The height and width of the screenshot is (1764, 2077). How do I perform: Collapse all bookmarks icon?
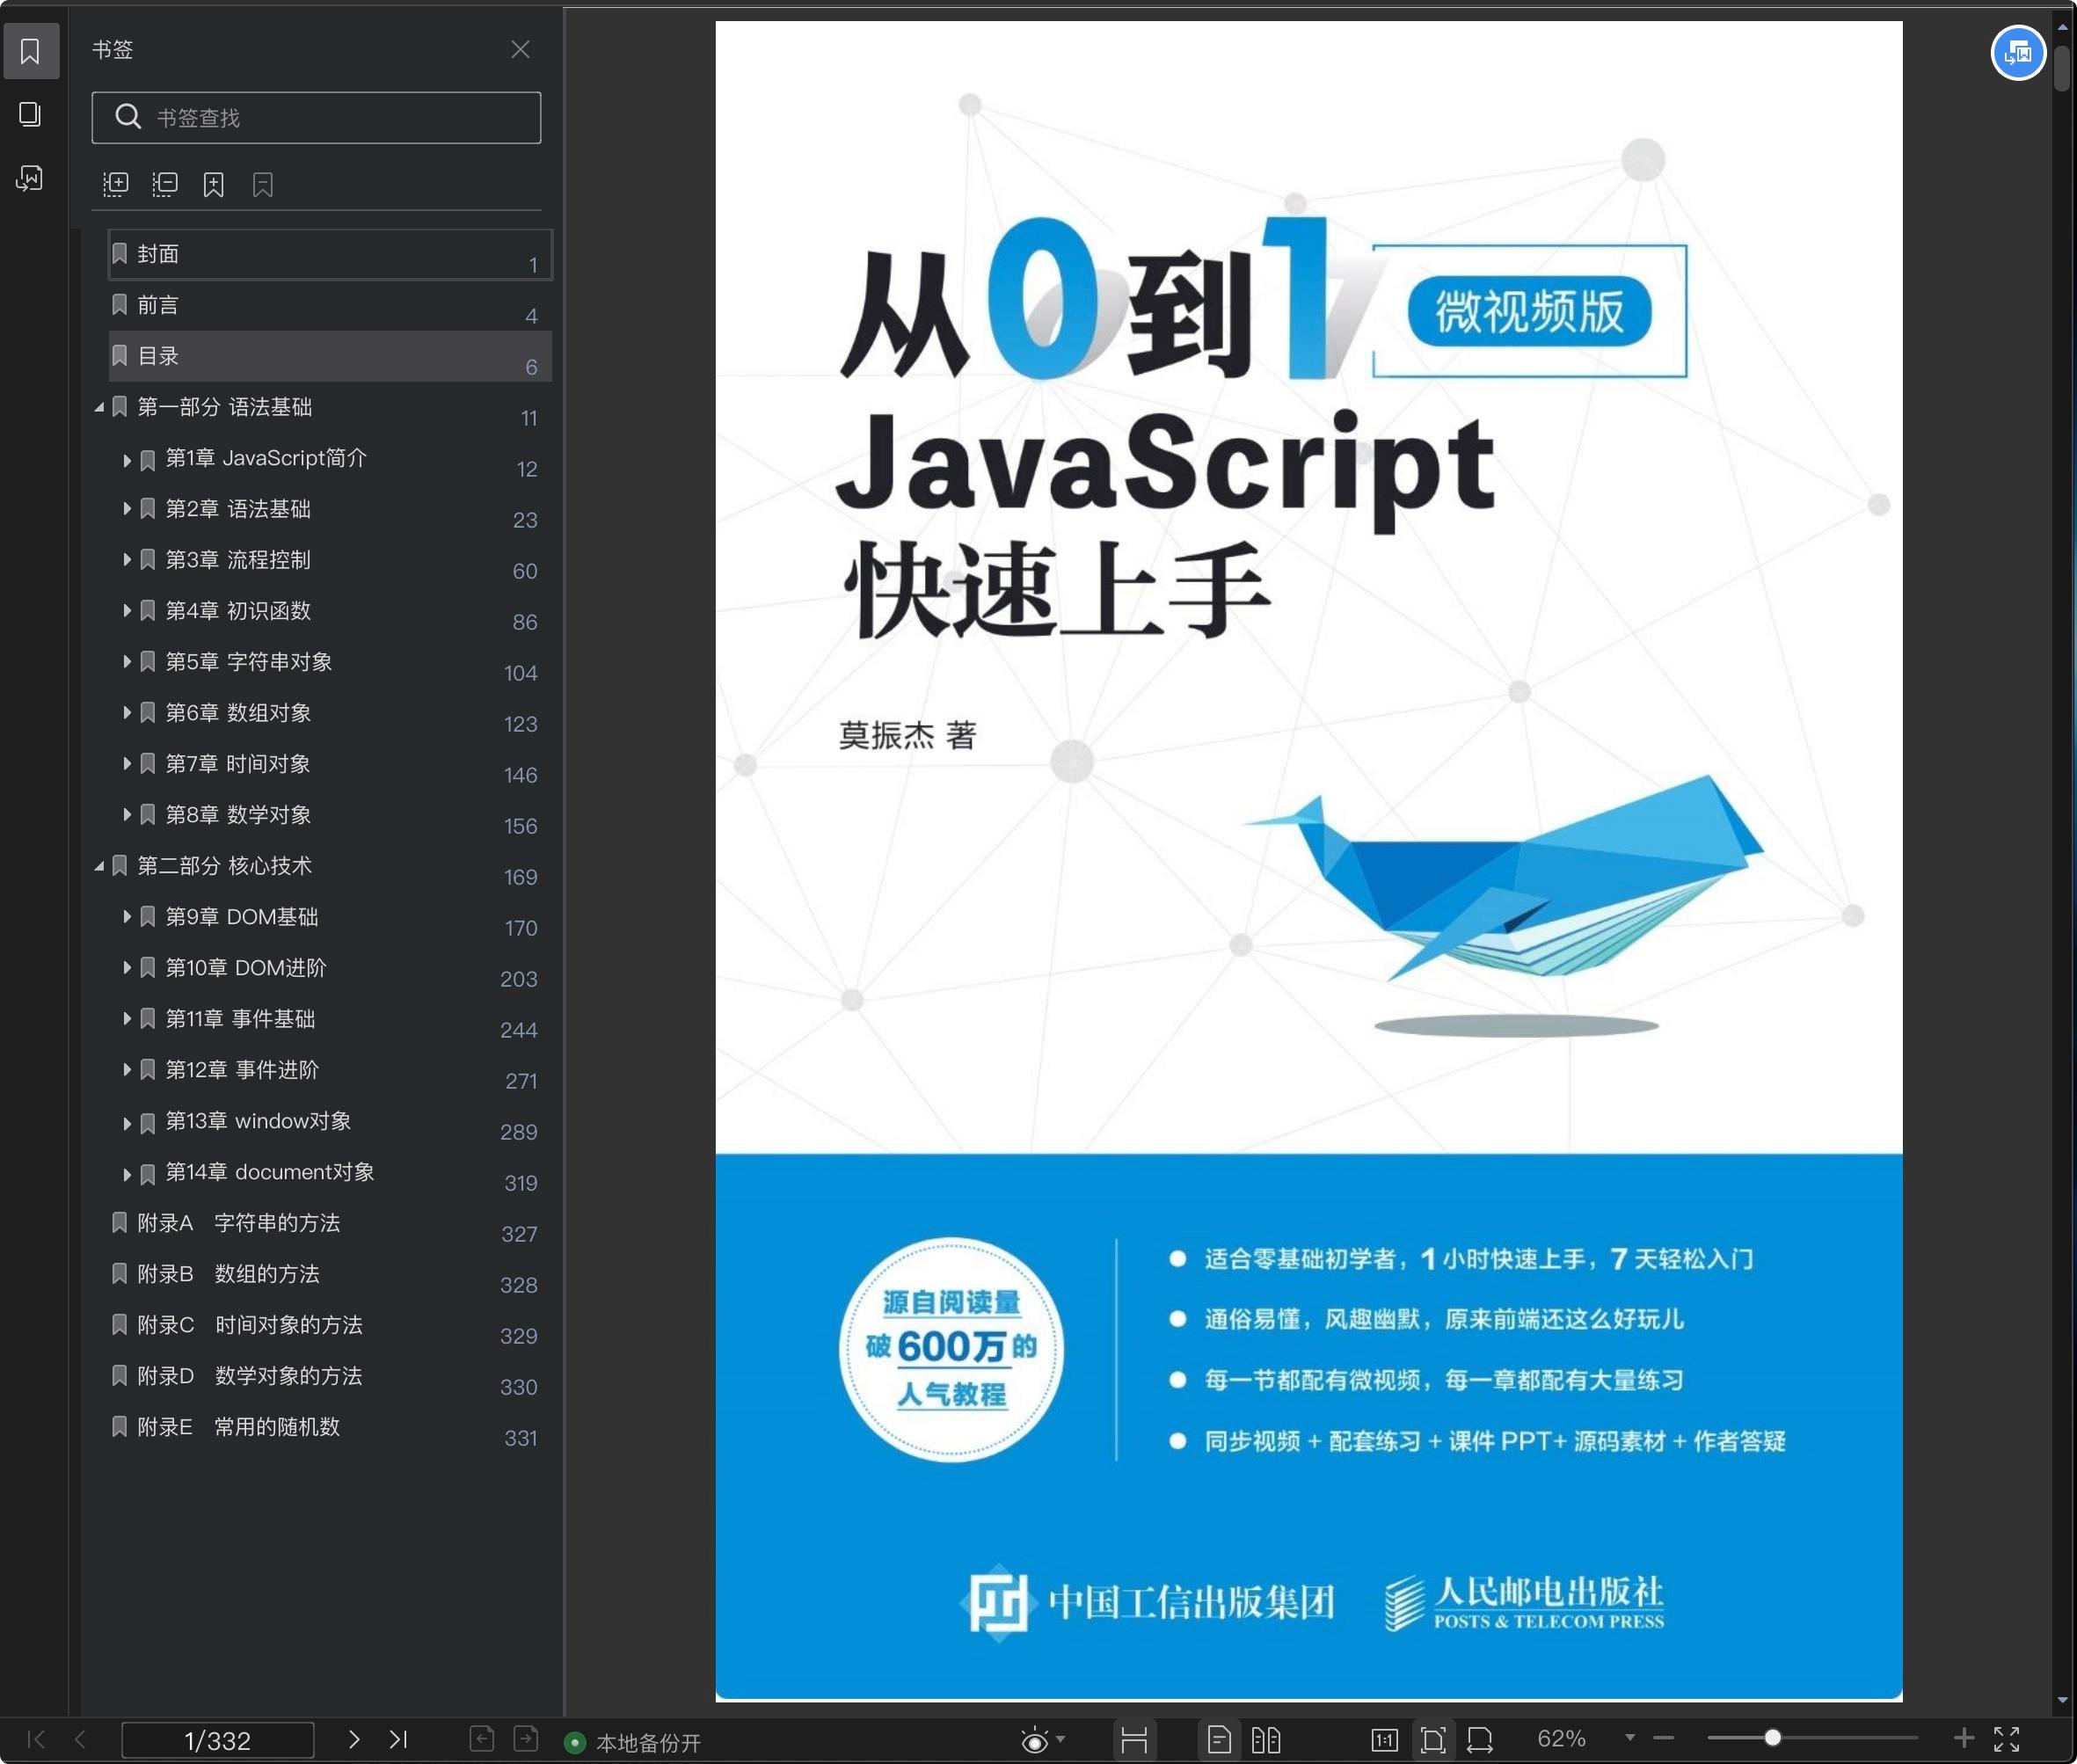[165, 184]
